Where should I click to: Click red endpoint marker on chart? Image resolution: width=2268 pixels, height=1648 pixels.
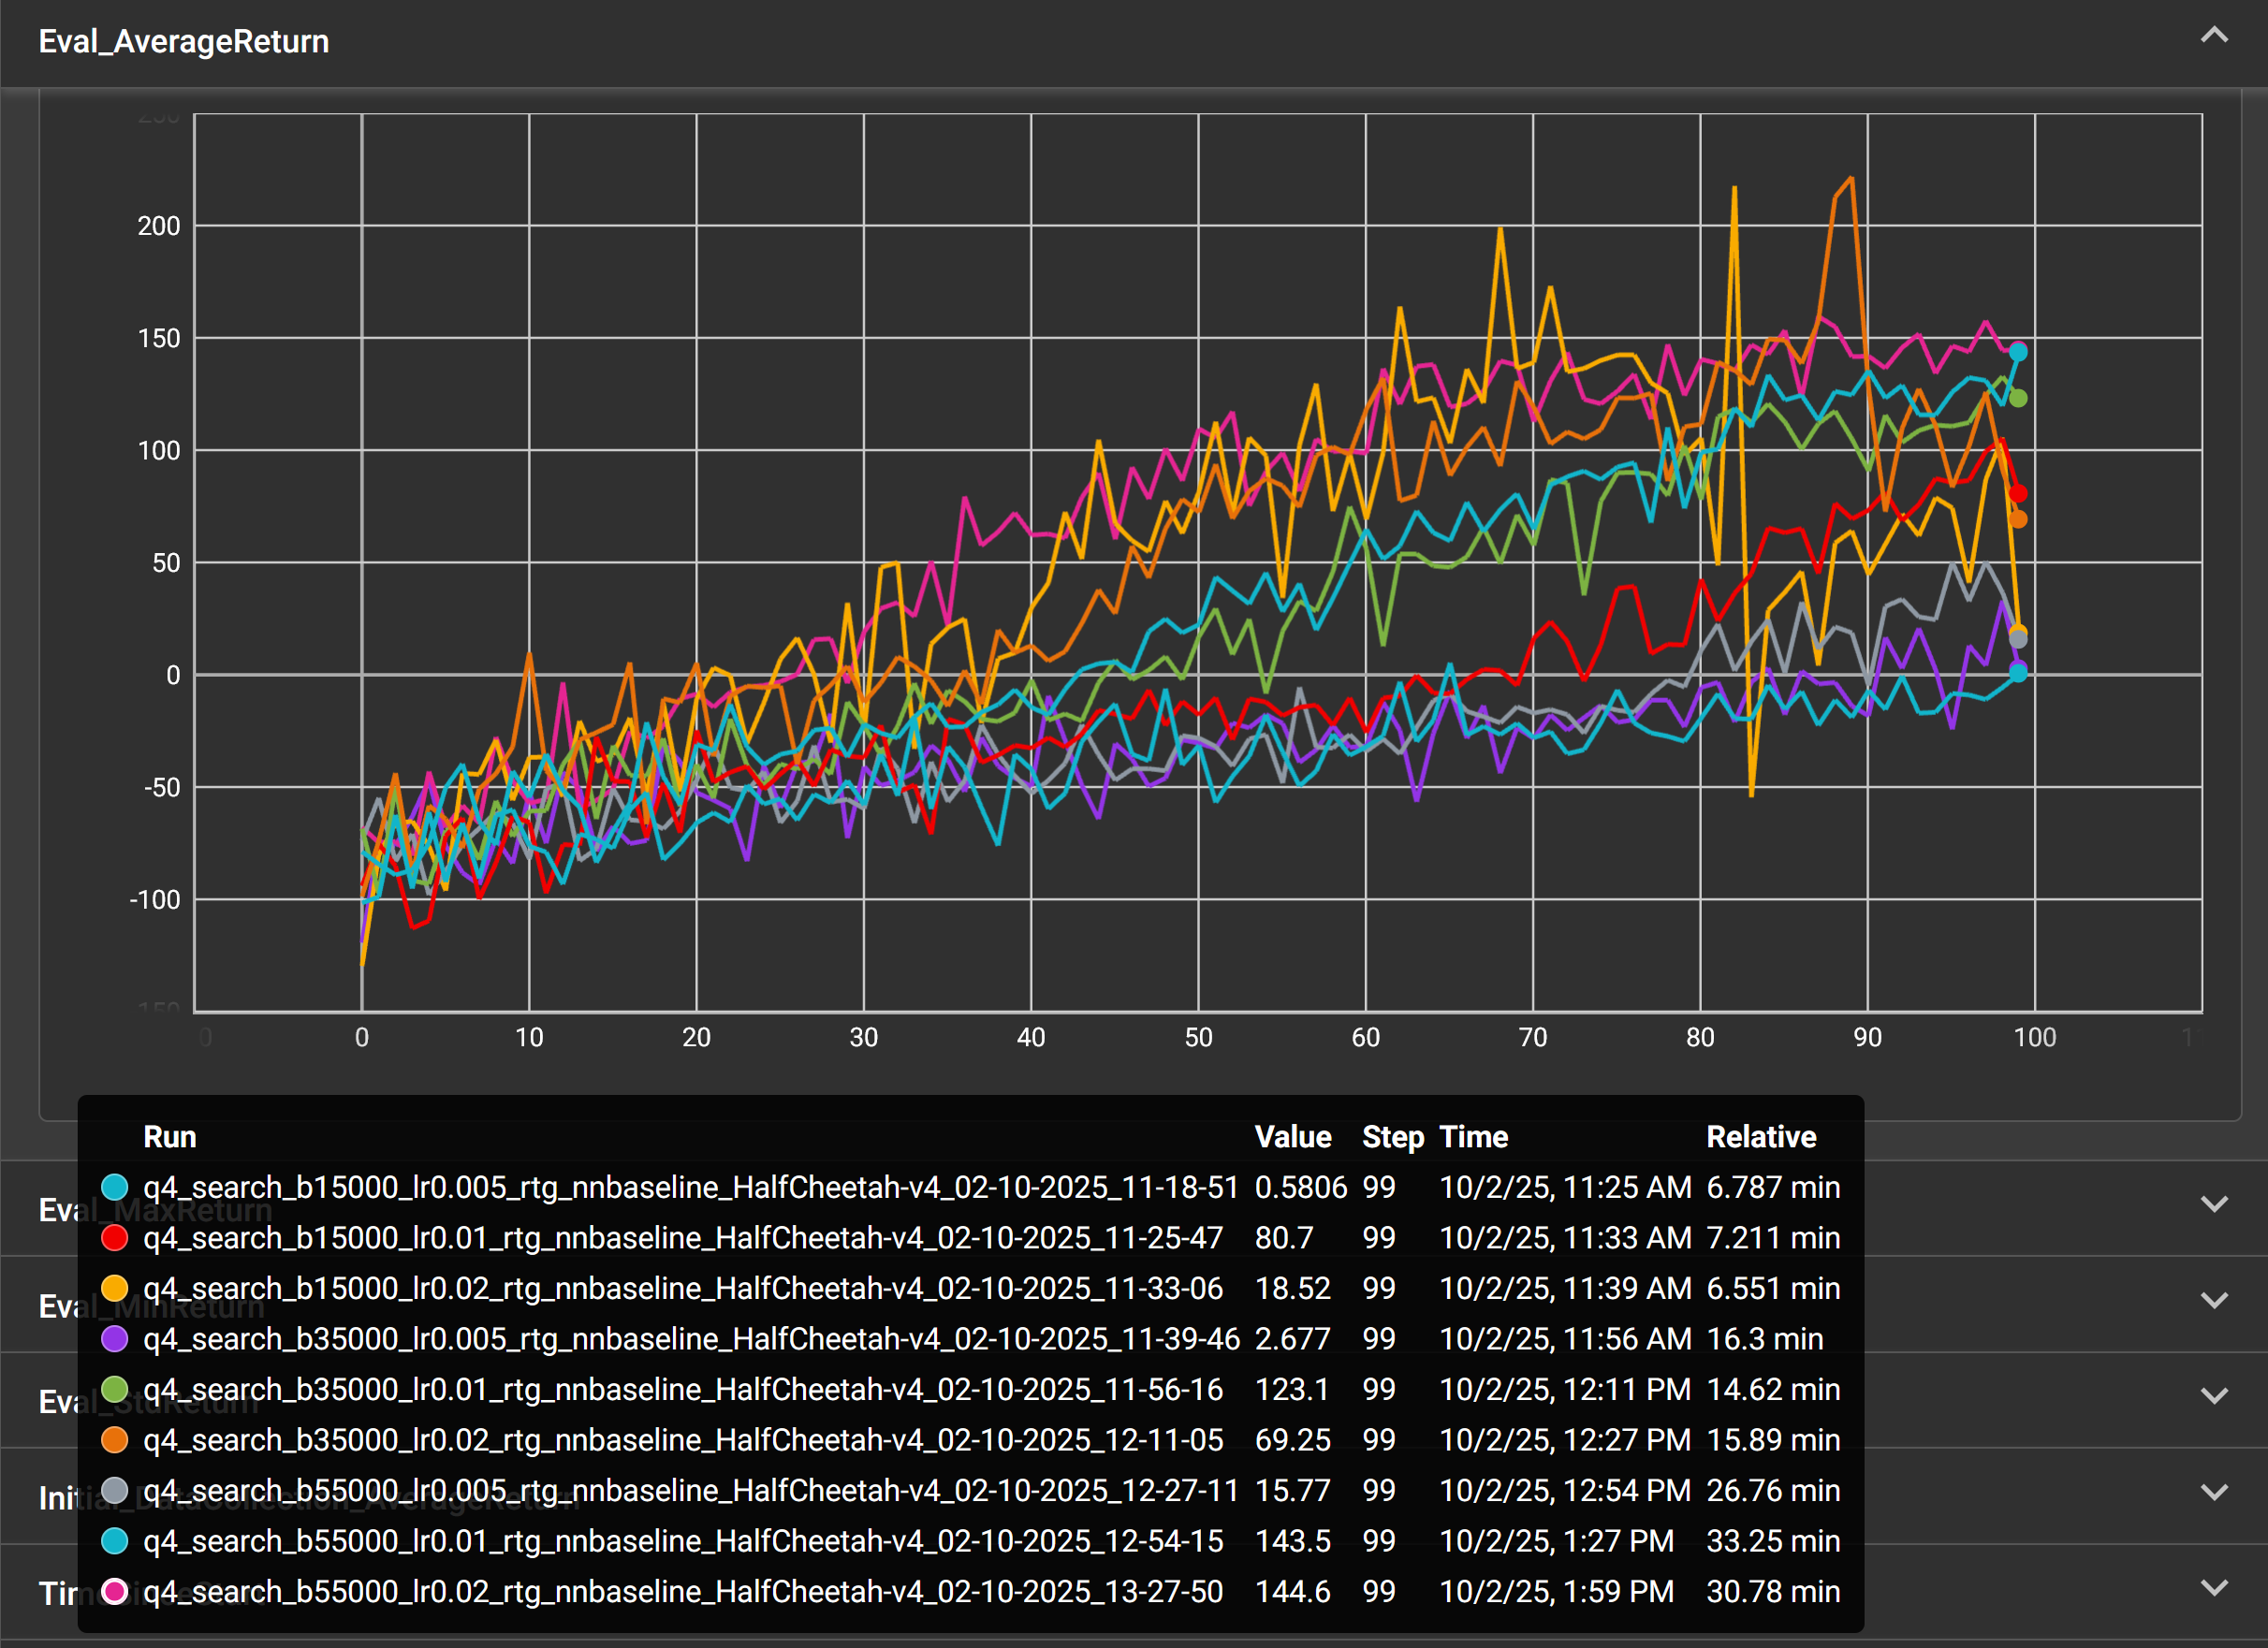(x=2018, y=493)
